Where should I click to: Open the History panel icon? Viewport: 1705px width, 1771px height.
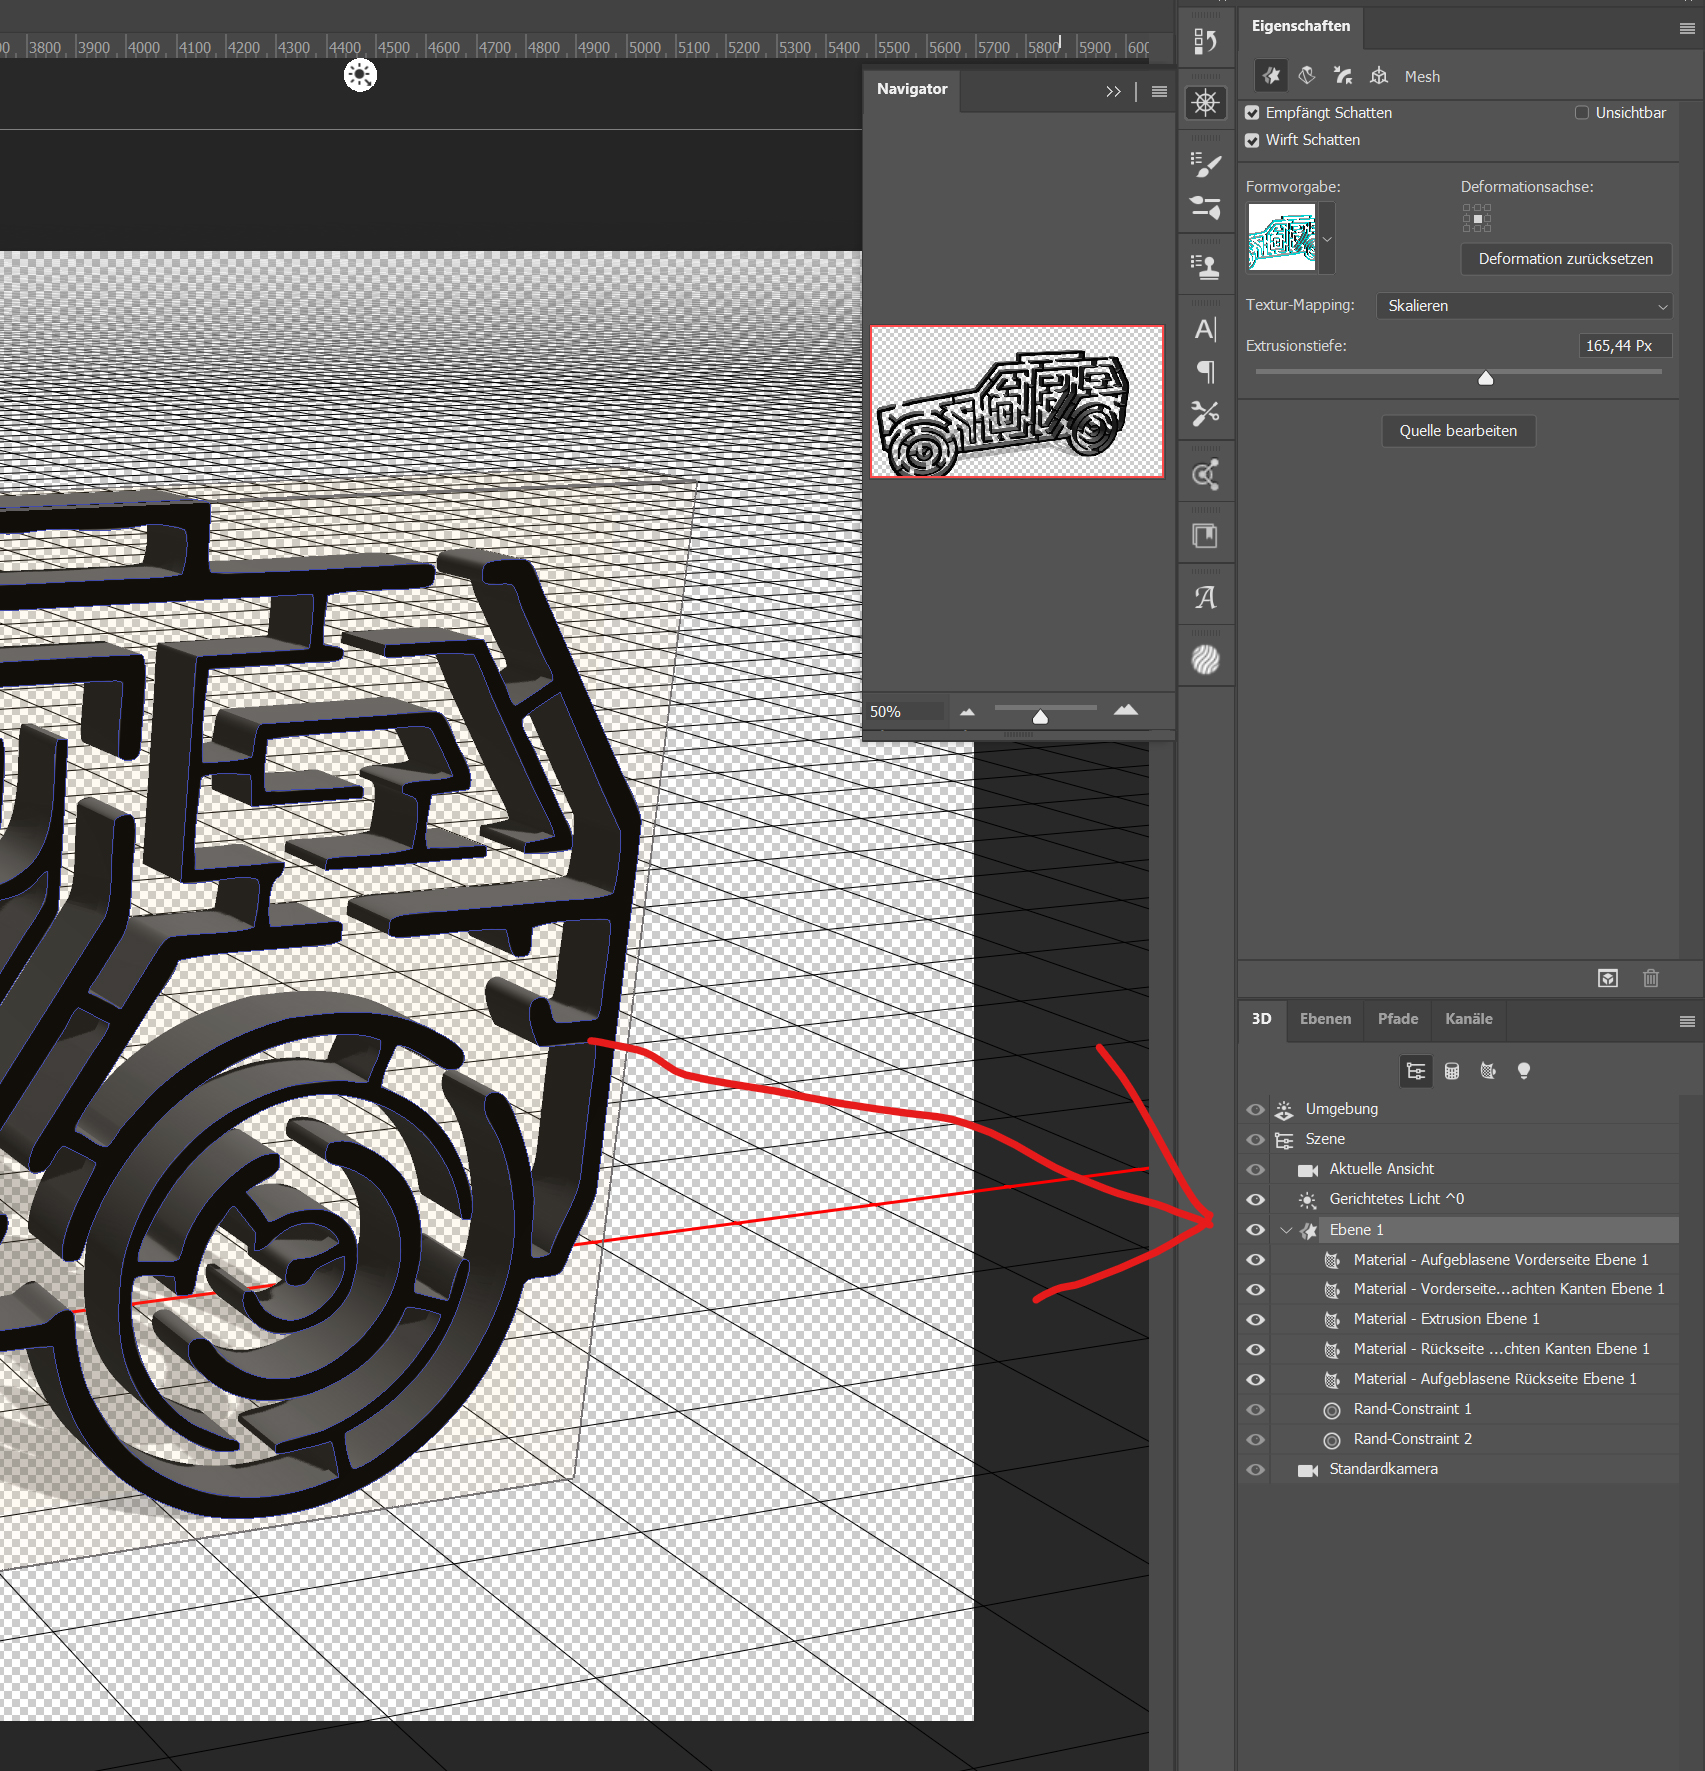(1205, 42)
